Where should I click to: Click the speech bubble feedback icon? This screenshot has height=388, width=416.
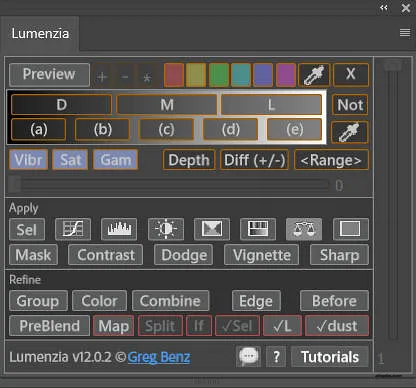(248, 356)
